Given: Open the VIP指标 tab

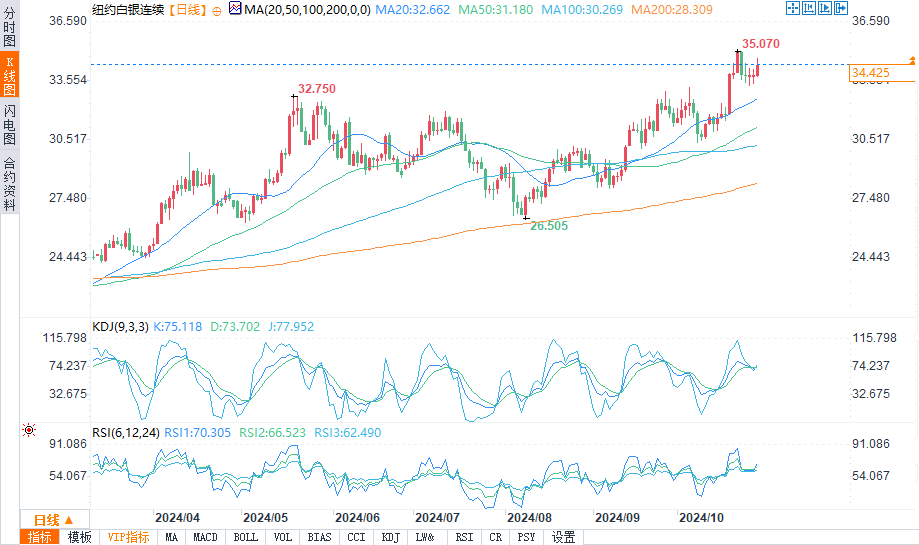Looking at the screenshot, I should pyautogui.click(x=129, y=537).
